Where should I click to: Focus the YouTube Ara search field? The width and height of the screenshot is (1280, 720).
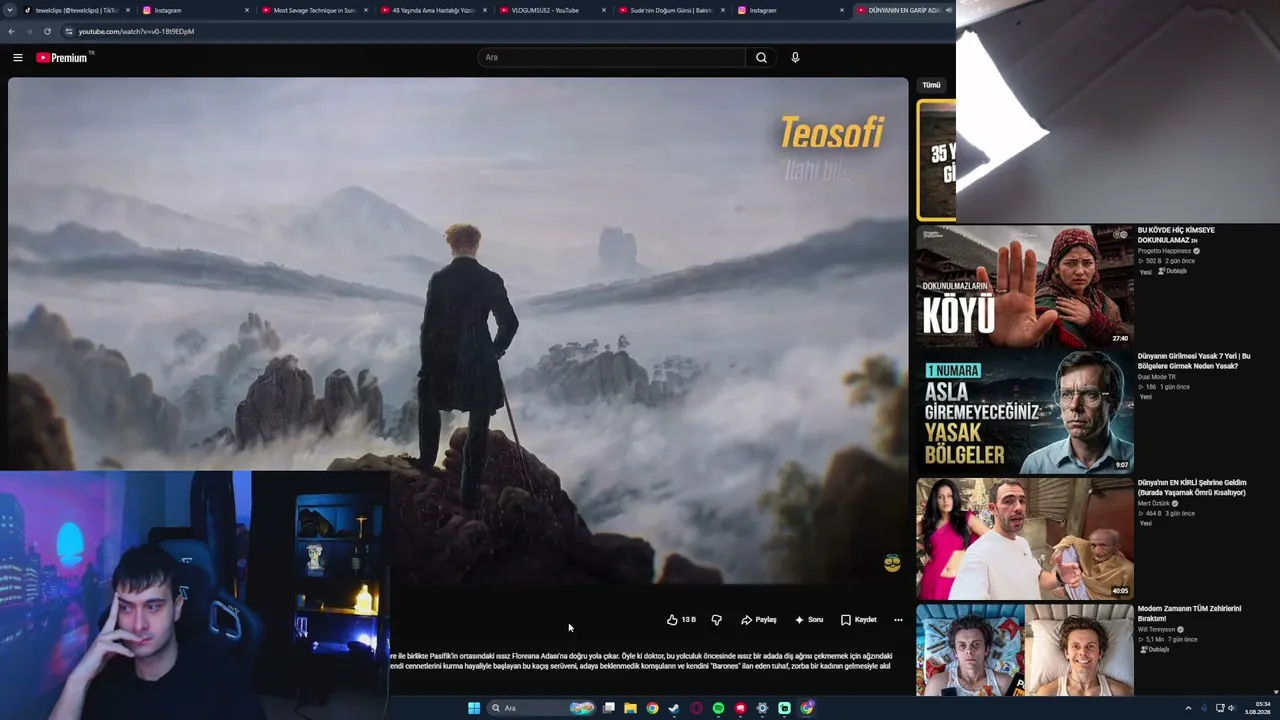coord(611,57)
